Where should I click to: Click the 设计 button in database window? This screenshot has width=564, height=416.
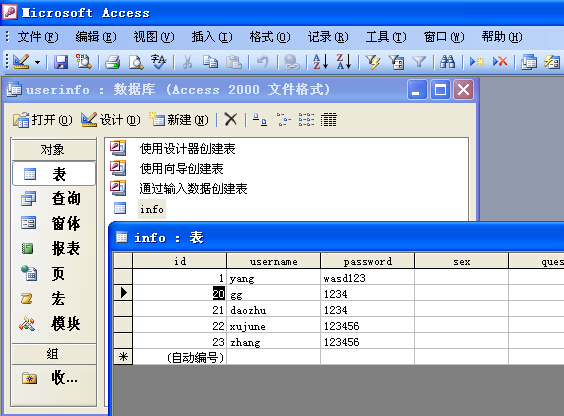(x=110, y=120)
